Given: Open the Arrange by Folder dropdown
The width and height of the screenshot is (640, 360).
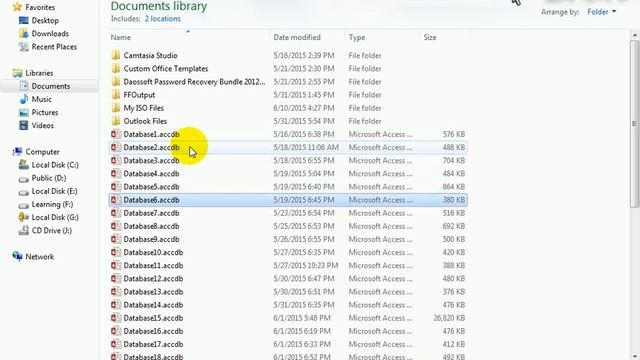Looking at the screenshot, I should click(x=602, y=12).
